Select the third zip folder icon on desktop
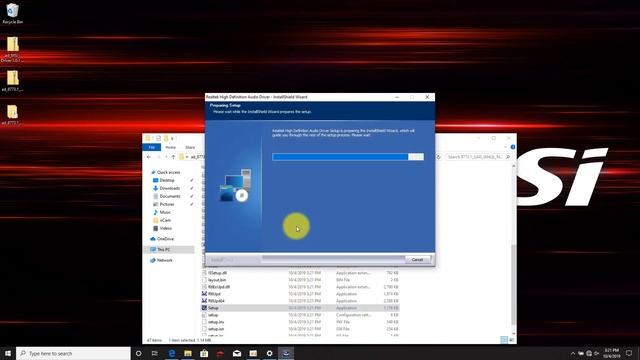640x360 pixels. pyautogui.click(x=12, y=114)
